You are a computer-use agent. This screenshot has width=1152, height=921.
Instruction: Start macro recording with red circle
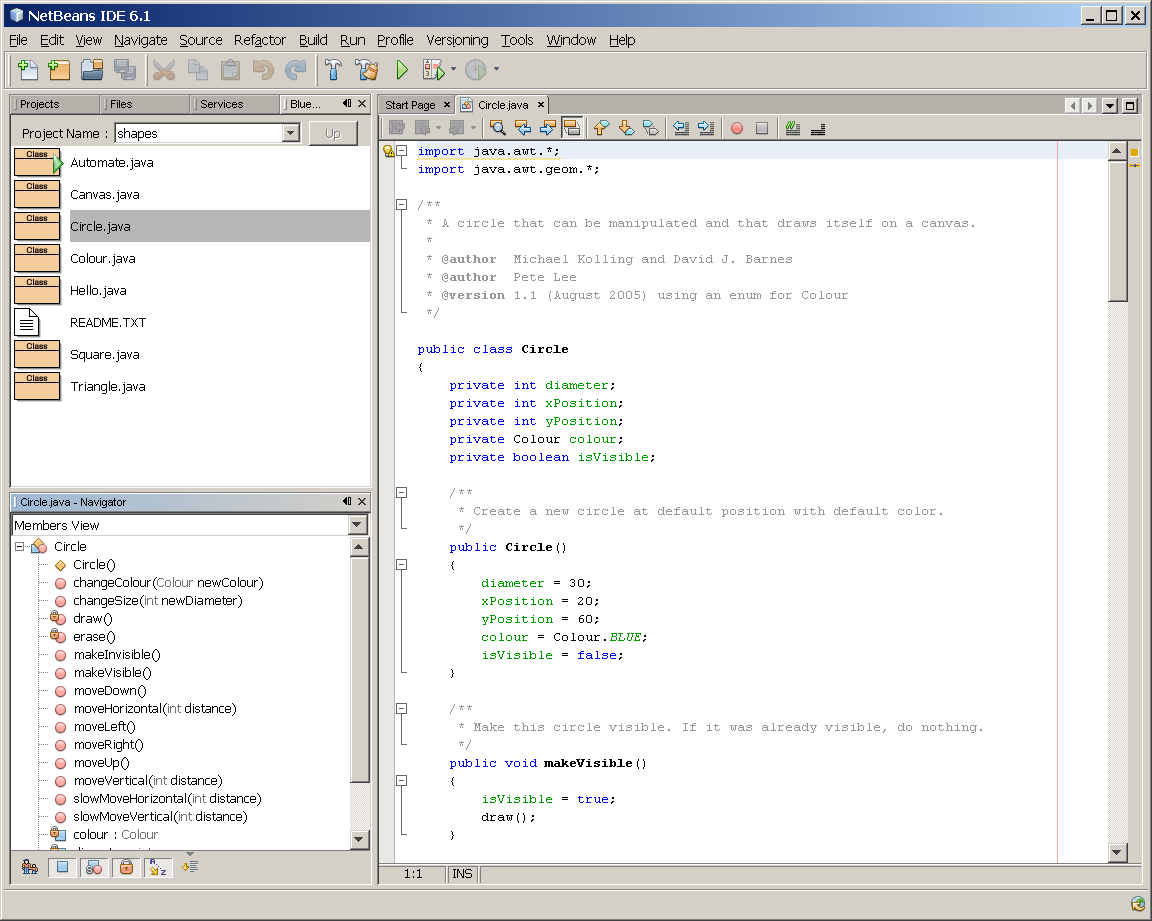tap(737, 128)
